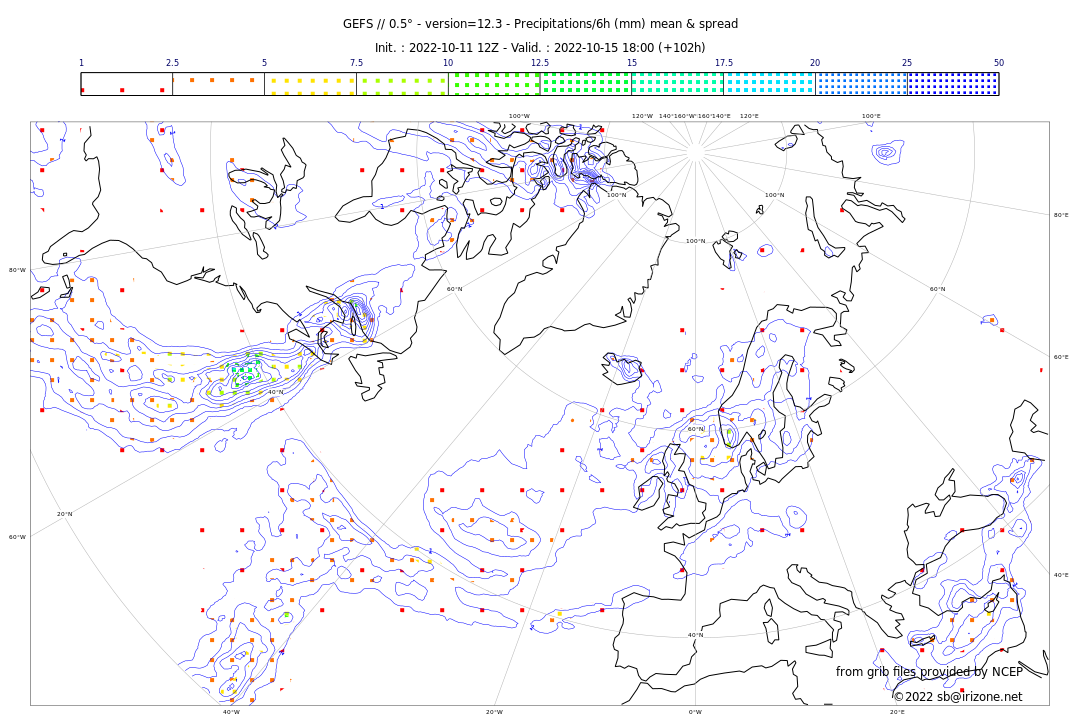The height and width of the screenshot is (718, 1080).
Task: Choose the lime-dotted 7.5 to 10 mm legend box
Action: click(x=402, y=84)
